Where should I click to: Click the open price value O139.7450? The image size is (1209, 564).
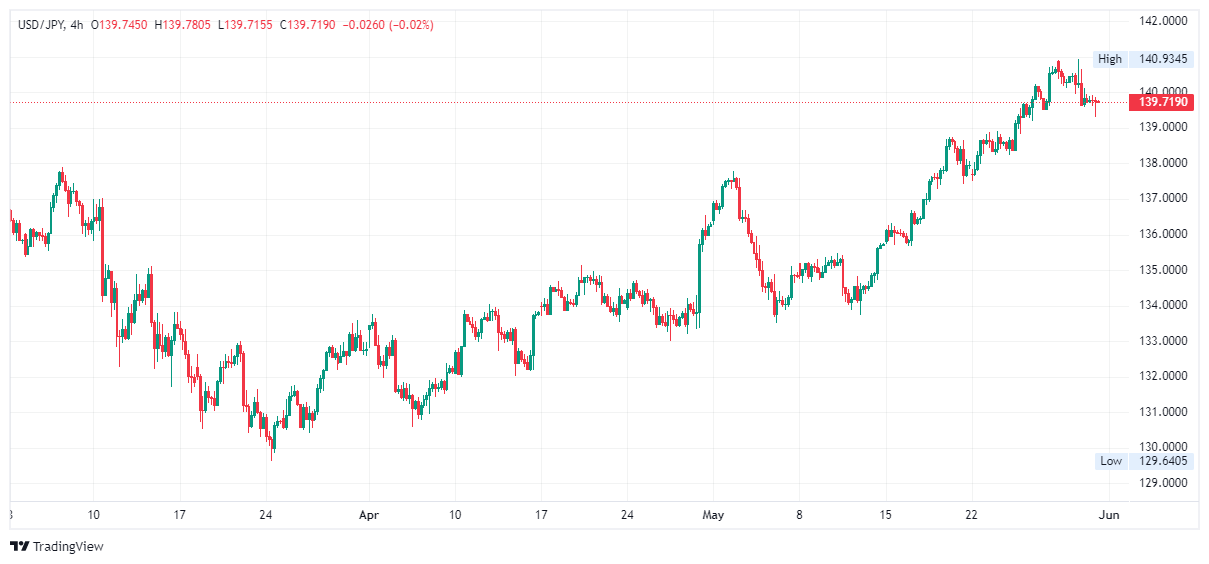tap(121, 24)
